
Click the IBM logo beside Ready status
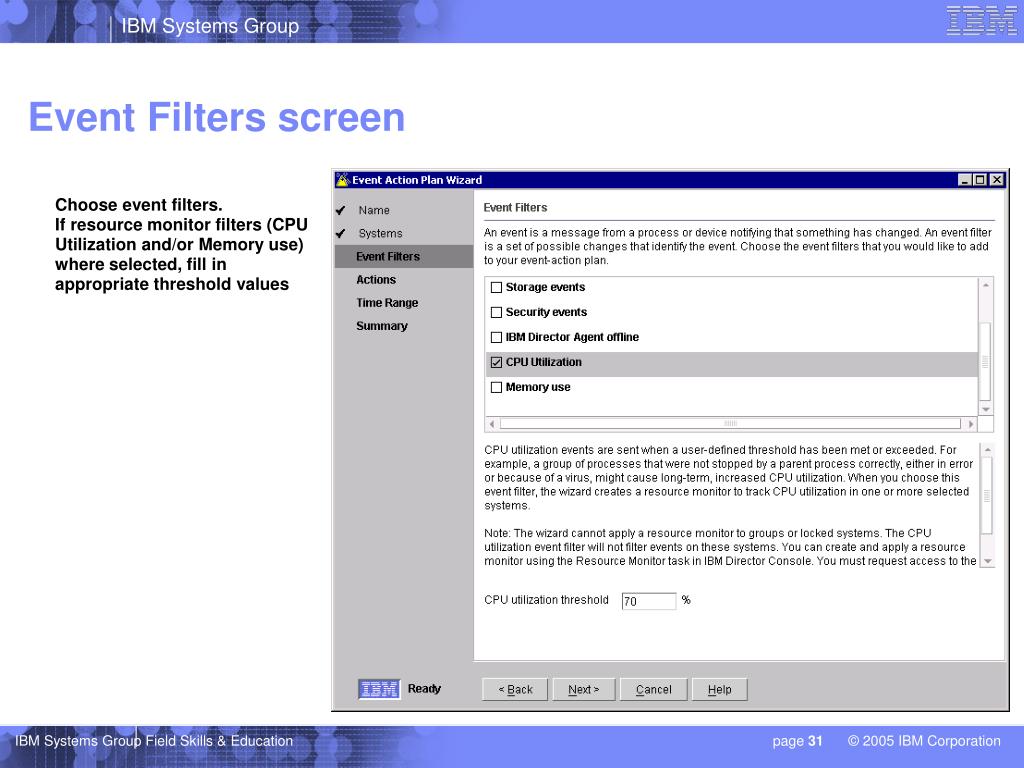tap(379, 689)
